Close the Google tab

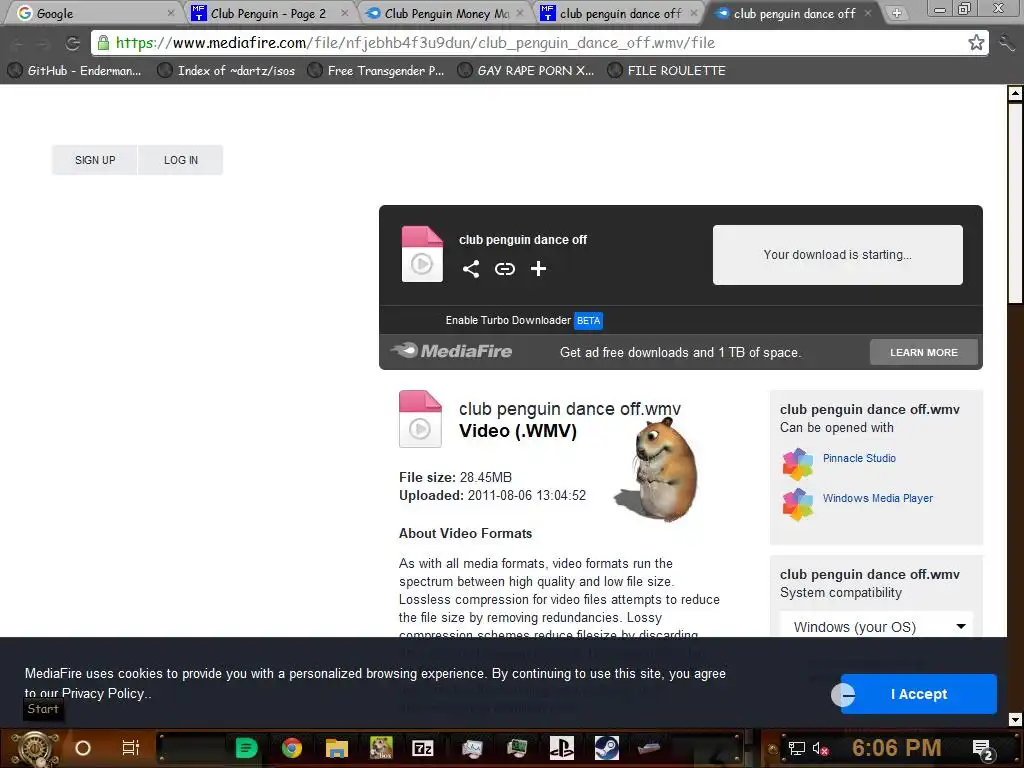[170, 12]
